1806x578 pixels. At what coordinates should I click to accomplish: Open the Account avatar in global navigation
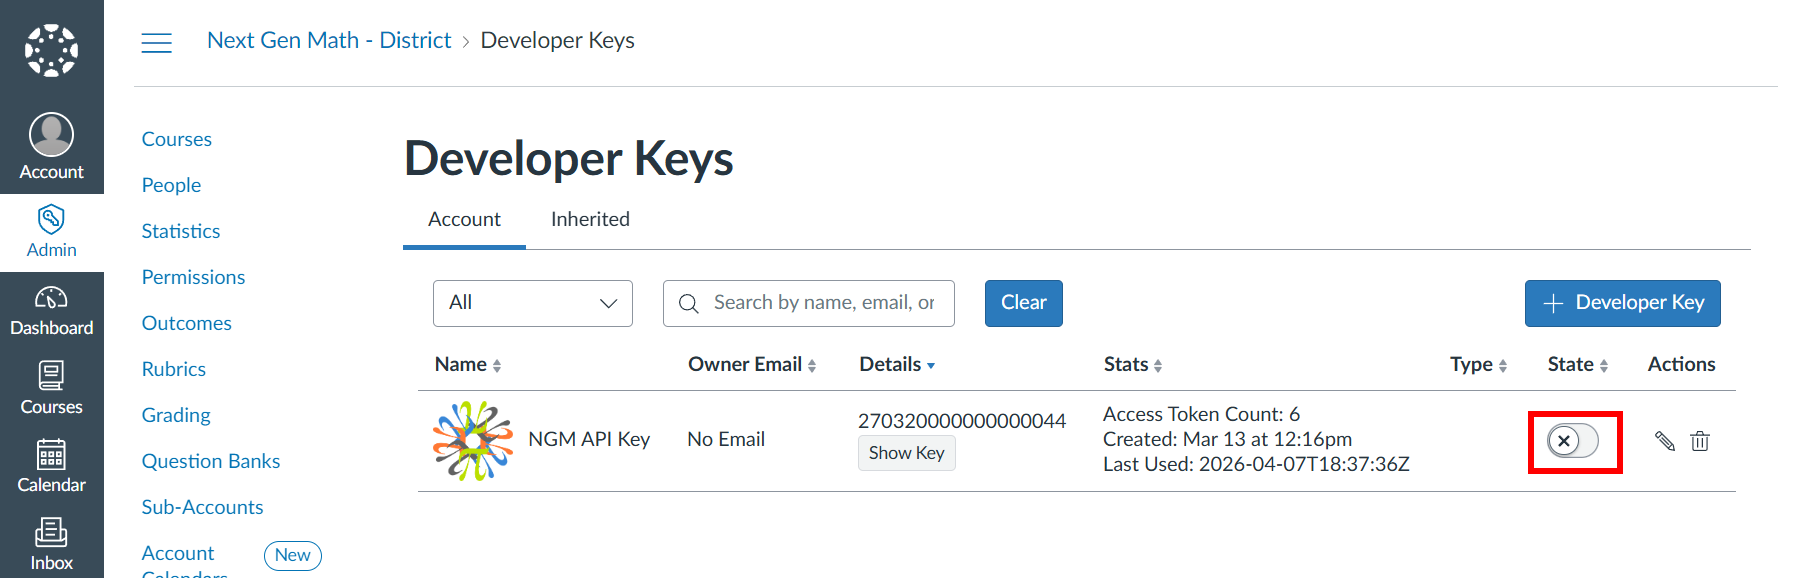point(51,134)
